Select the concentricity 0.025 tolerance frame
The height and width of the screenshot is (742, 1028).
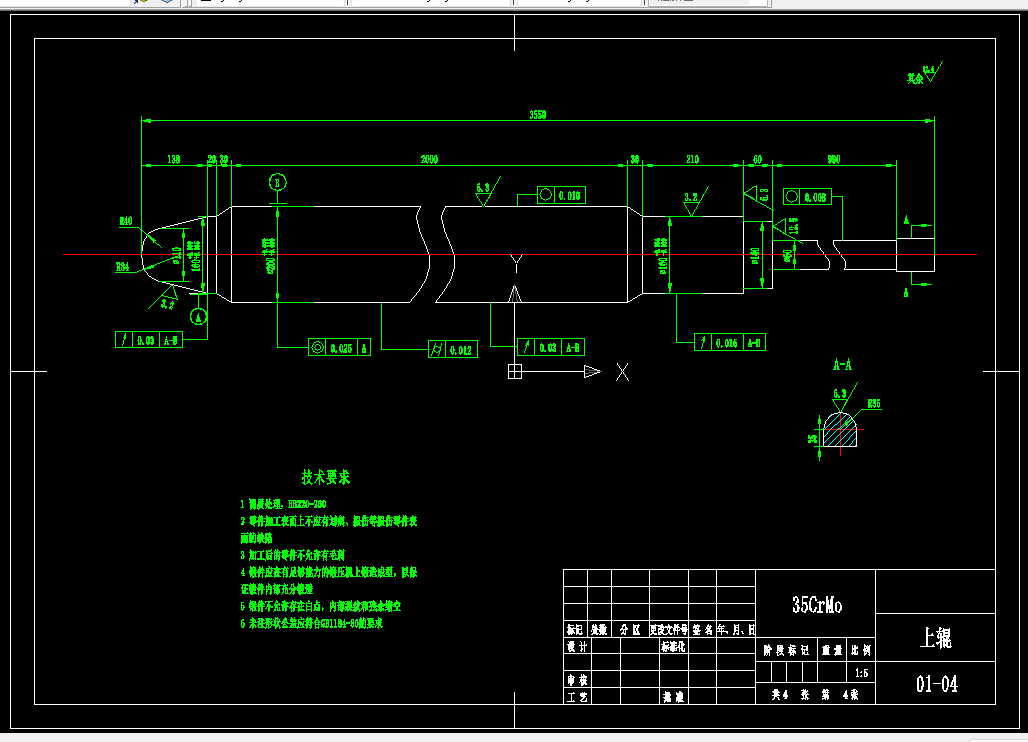pos(340,347)
